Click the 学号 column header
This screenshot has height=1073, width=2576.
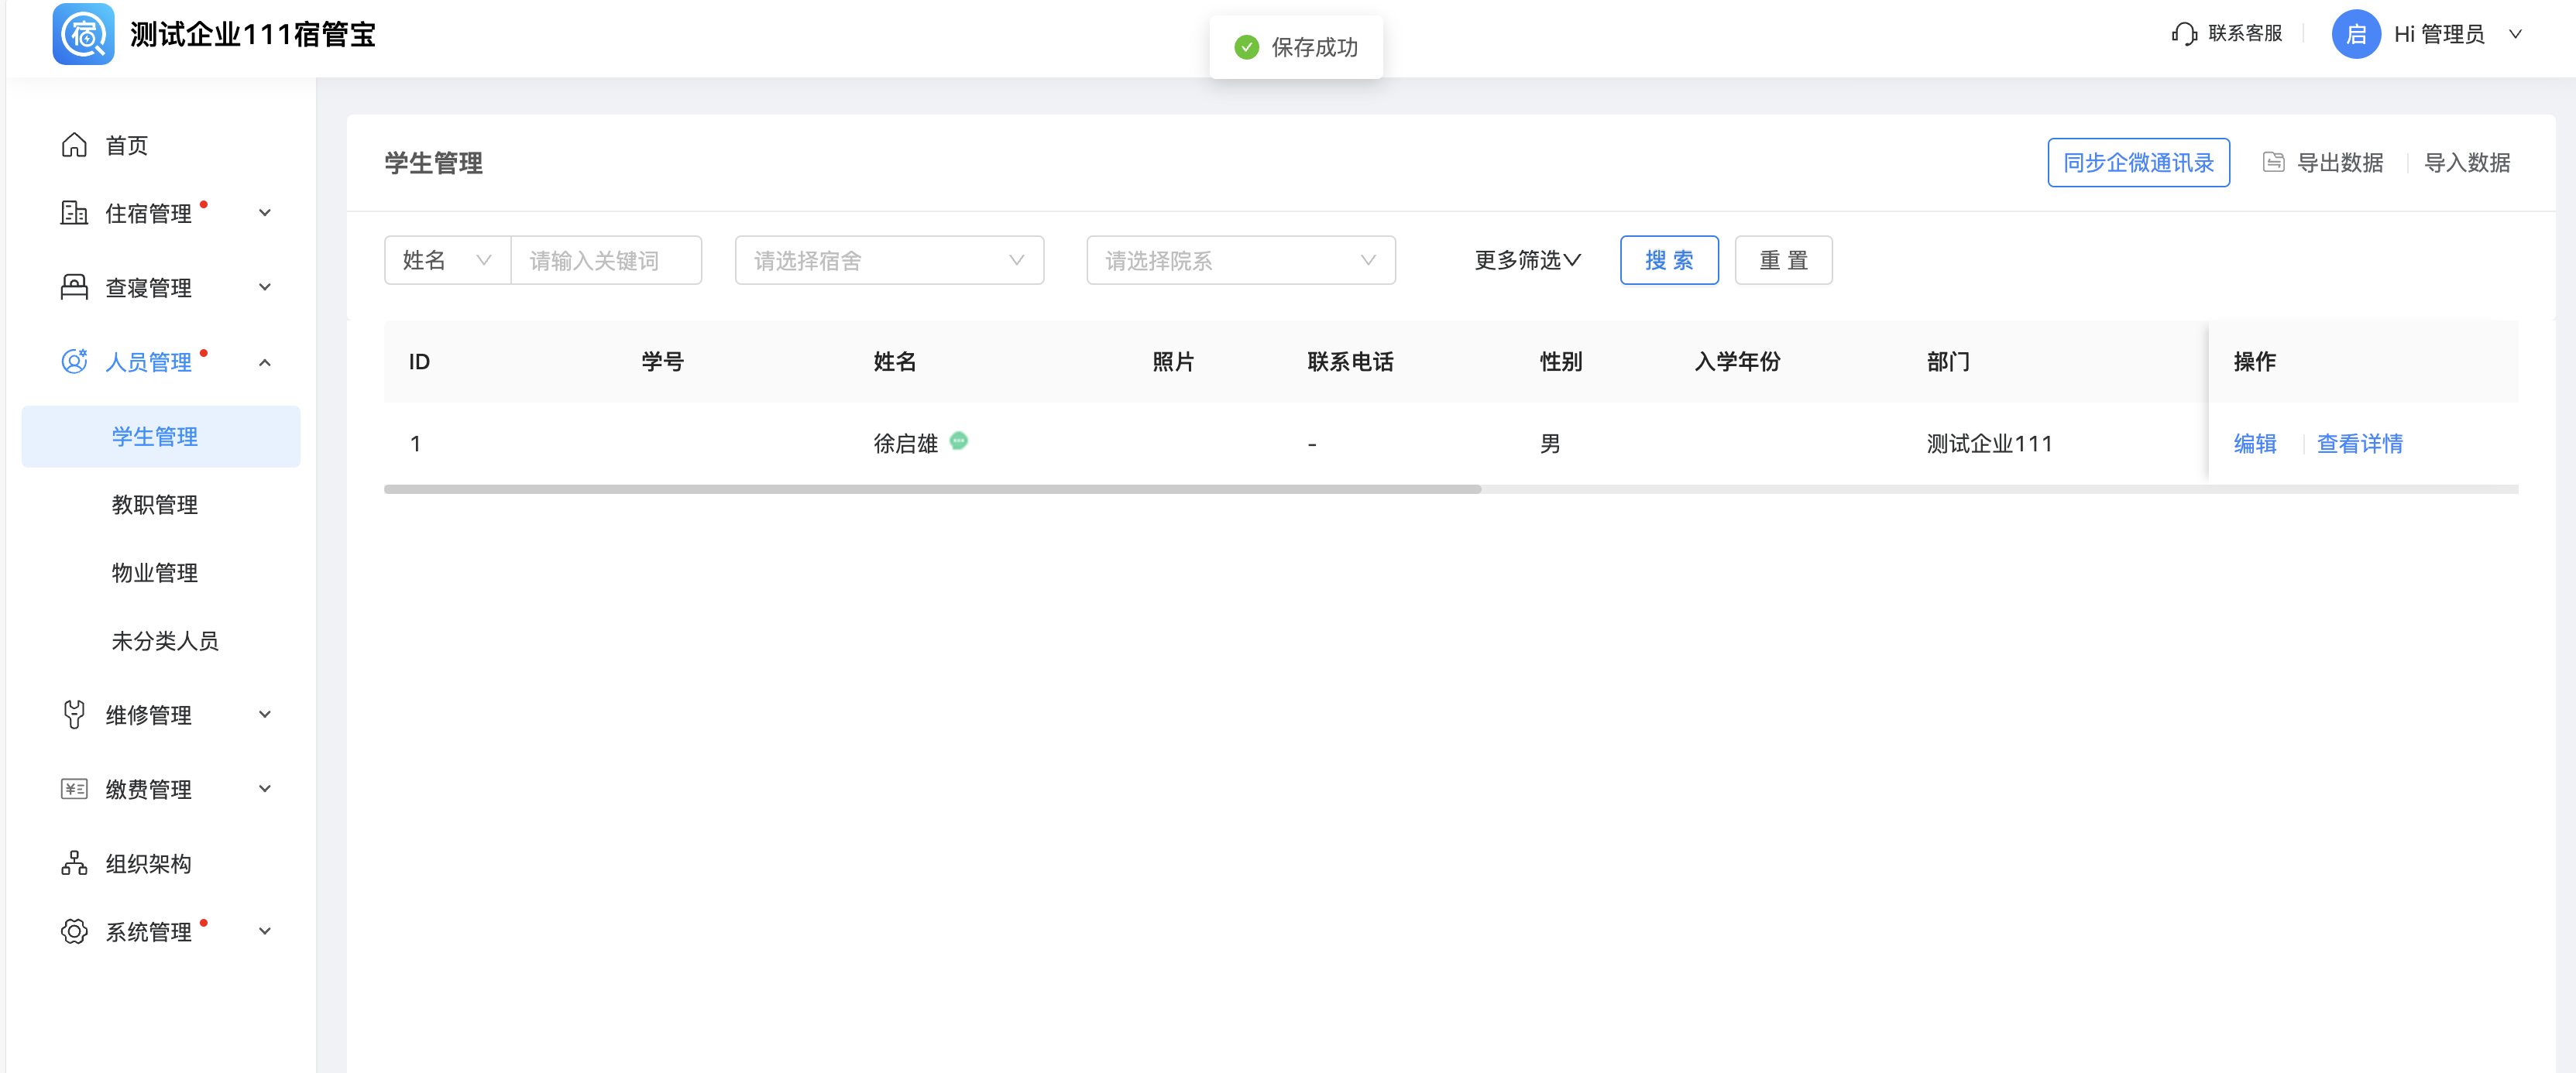point(662,361)
